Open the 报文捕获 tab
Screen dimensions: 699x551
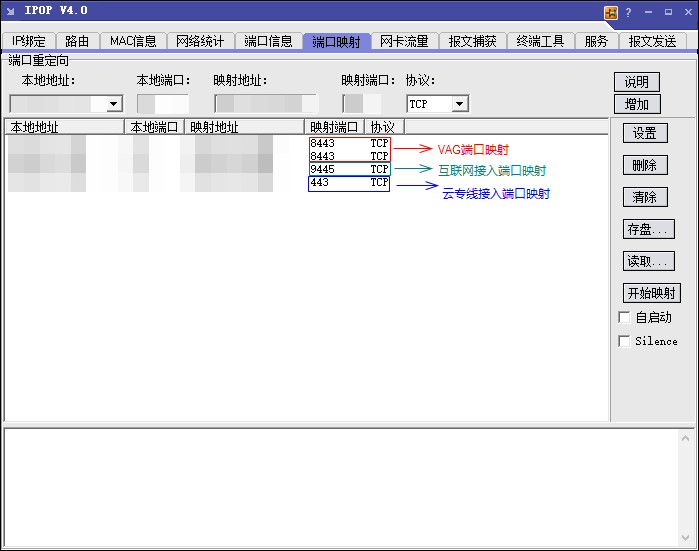(x=473, y=41)
